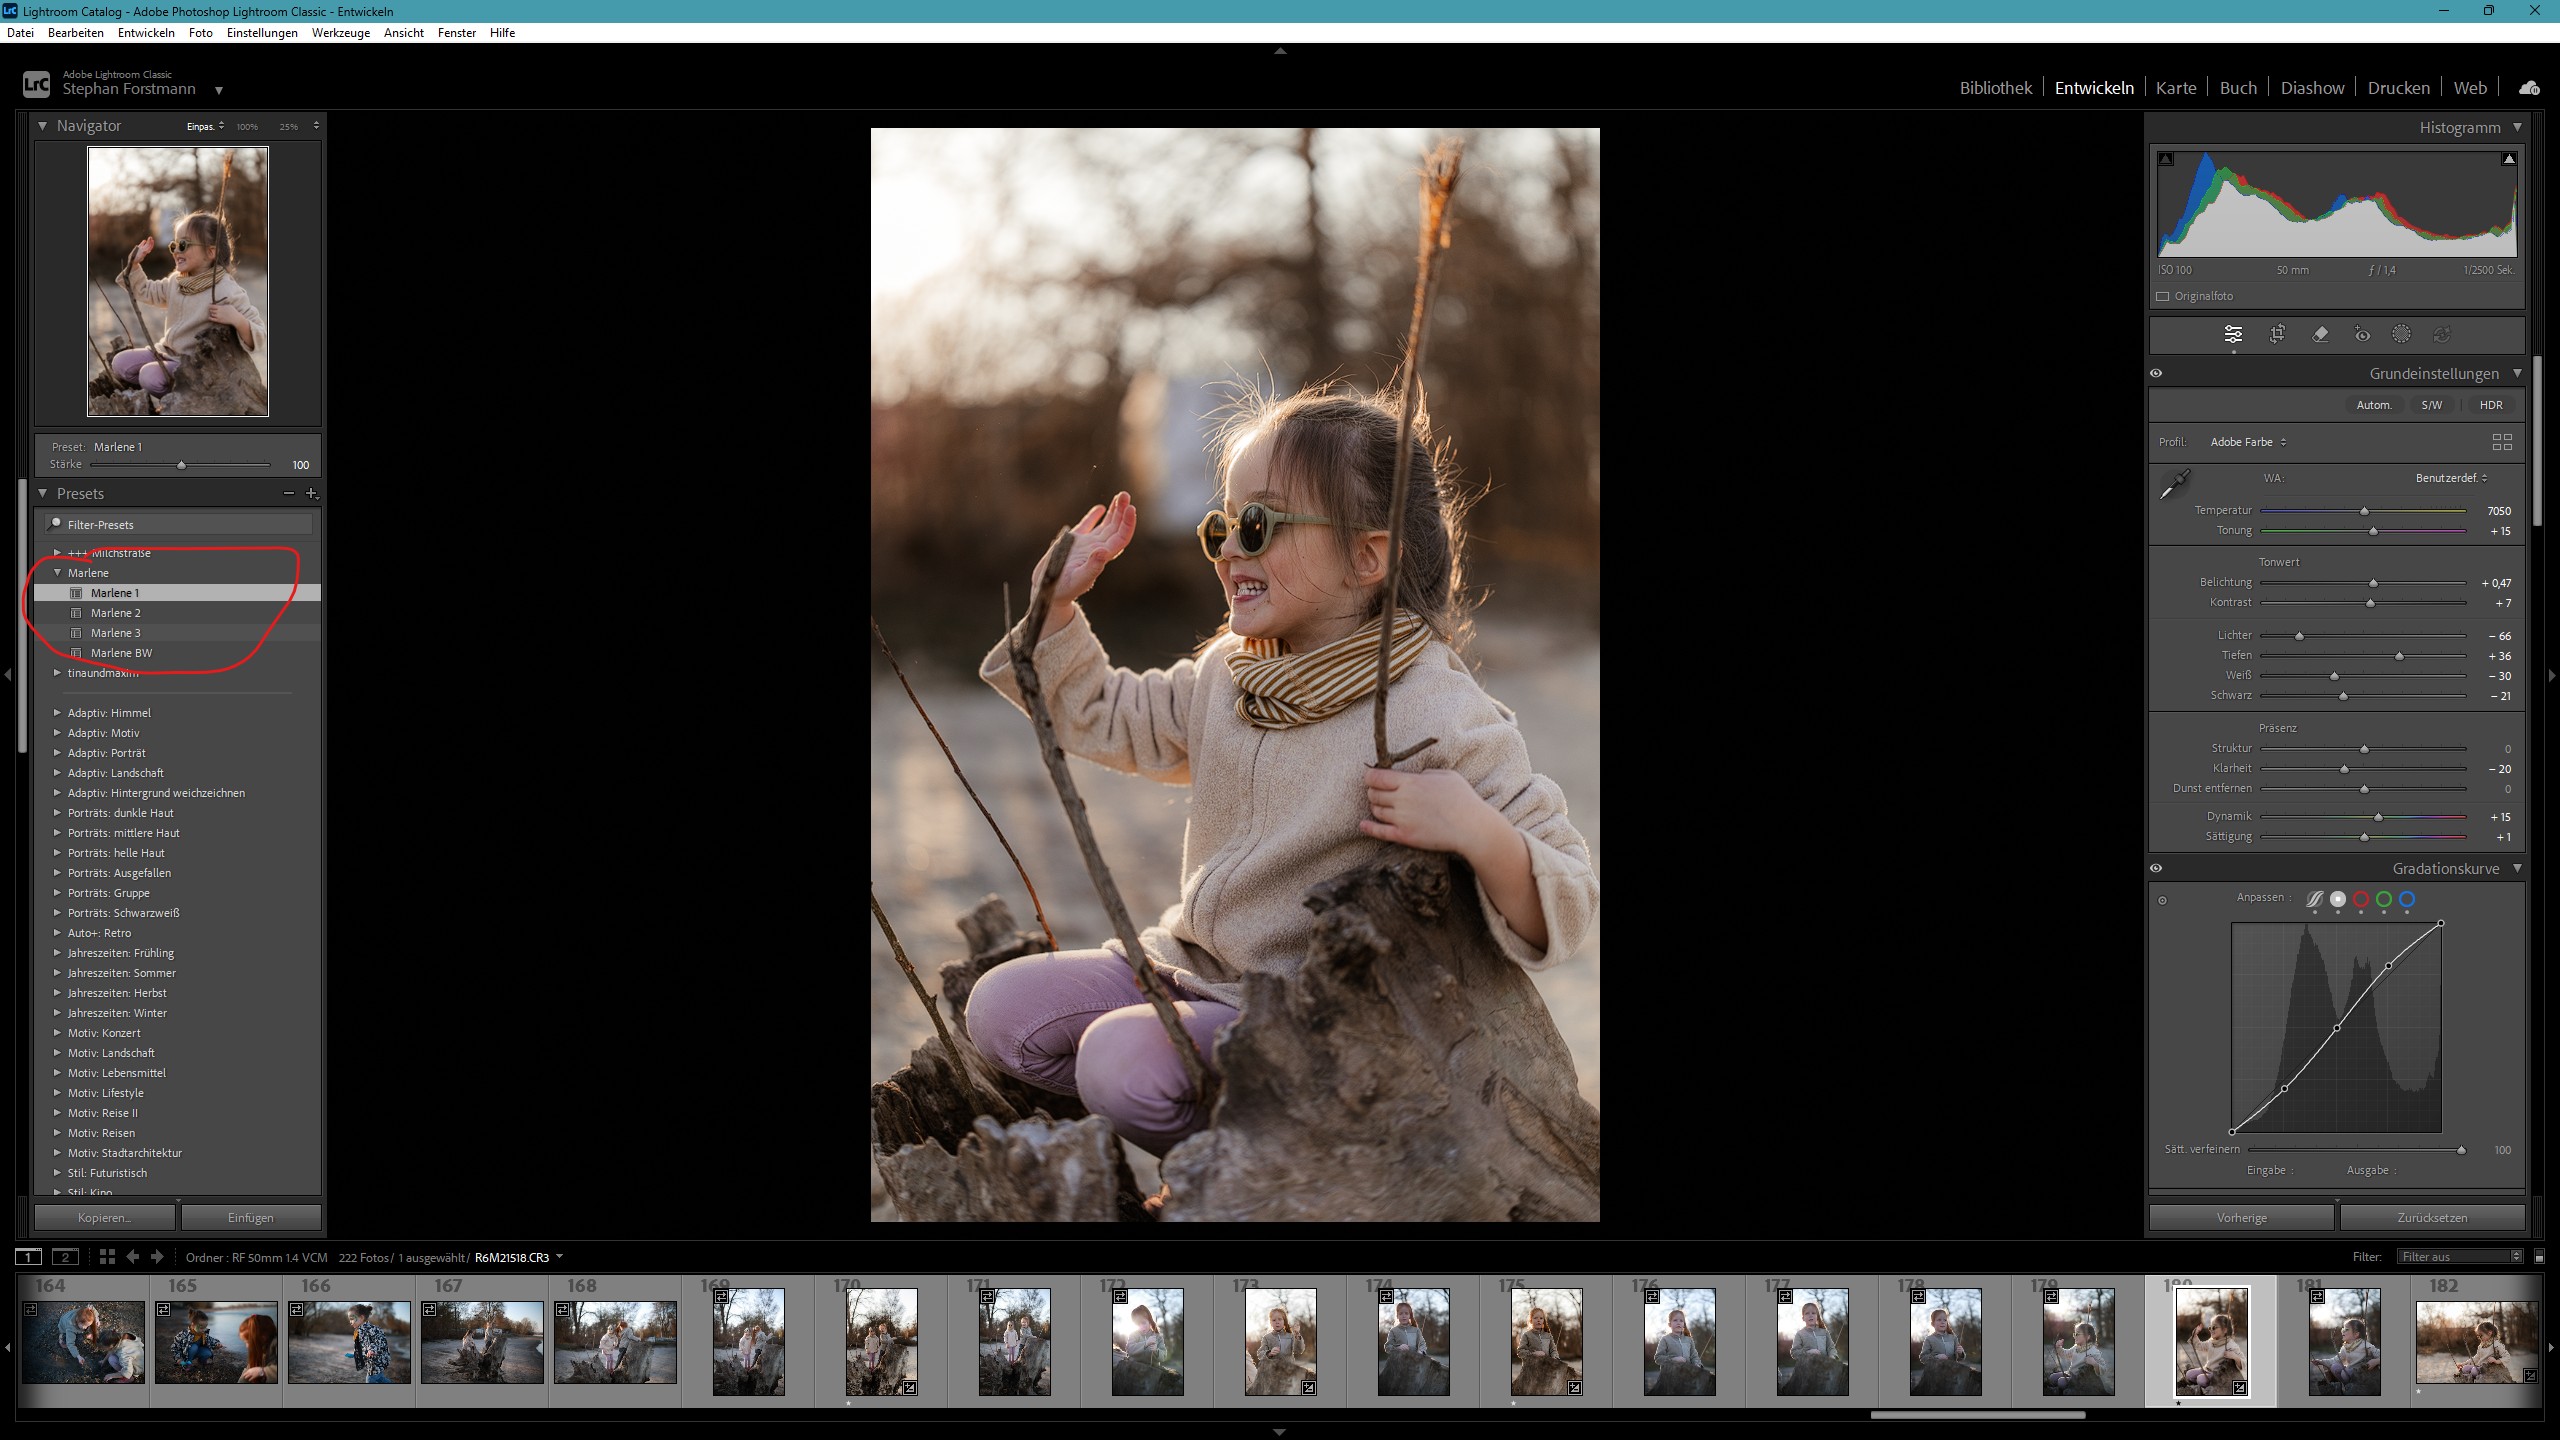Toggle shadow clipping indicator in histogram
The height and width of the screenshot is (1440, 2560).
[x=2166, y=159]
